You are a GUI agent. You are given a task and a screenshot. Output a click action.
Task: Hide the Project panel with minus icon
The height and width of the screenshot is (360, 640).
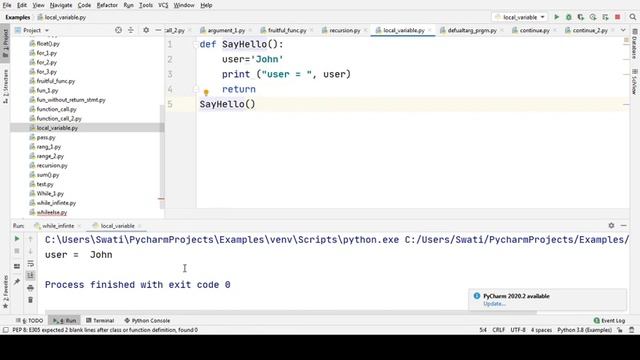pyautogui.click(x=158, y=30)
